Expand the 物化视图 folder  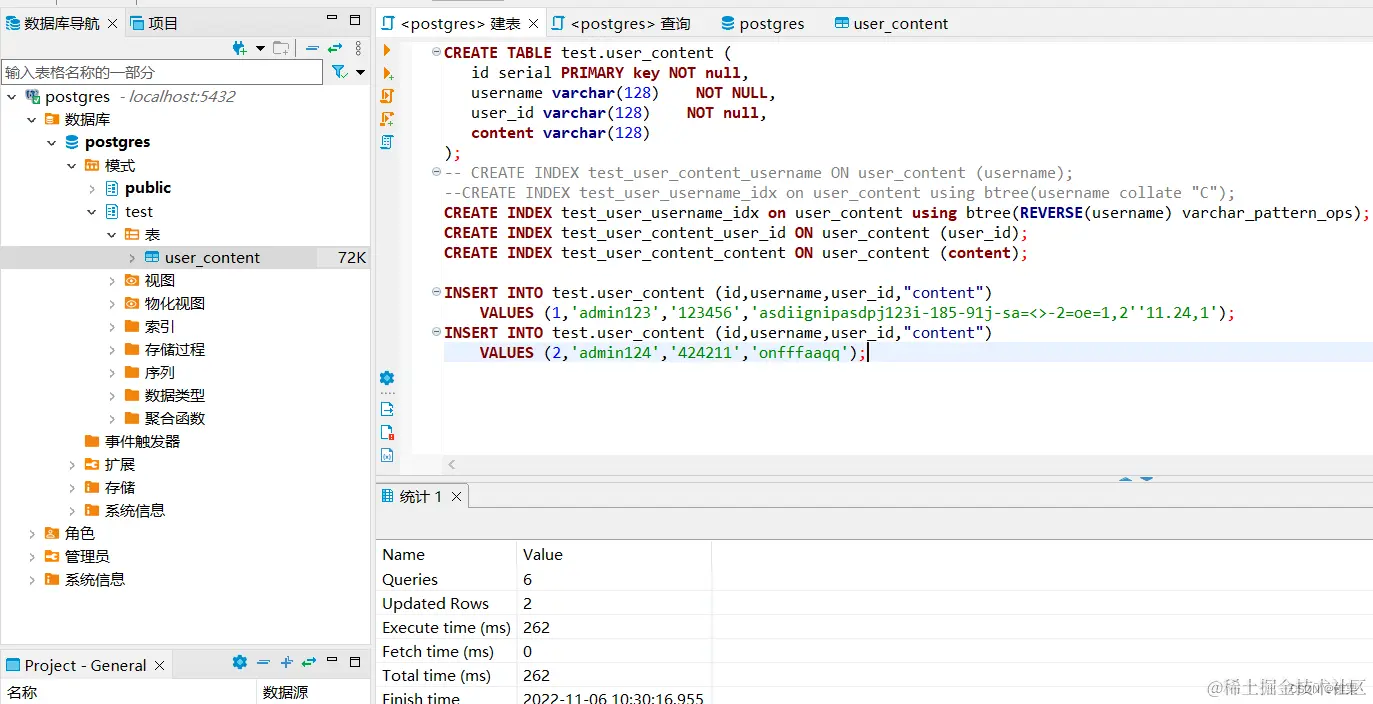pyautogui.click(x=112, y=304)
